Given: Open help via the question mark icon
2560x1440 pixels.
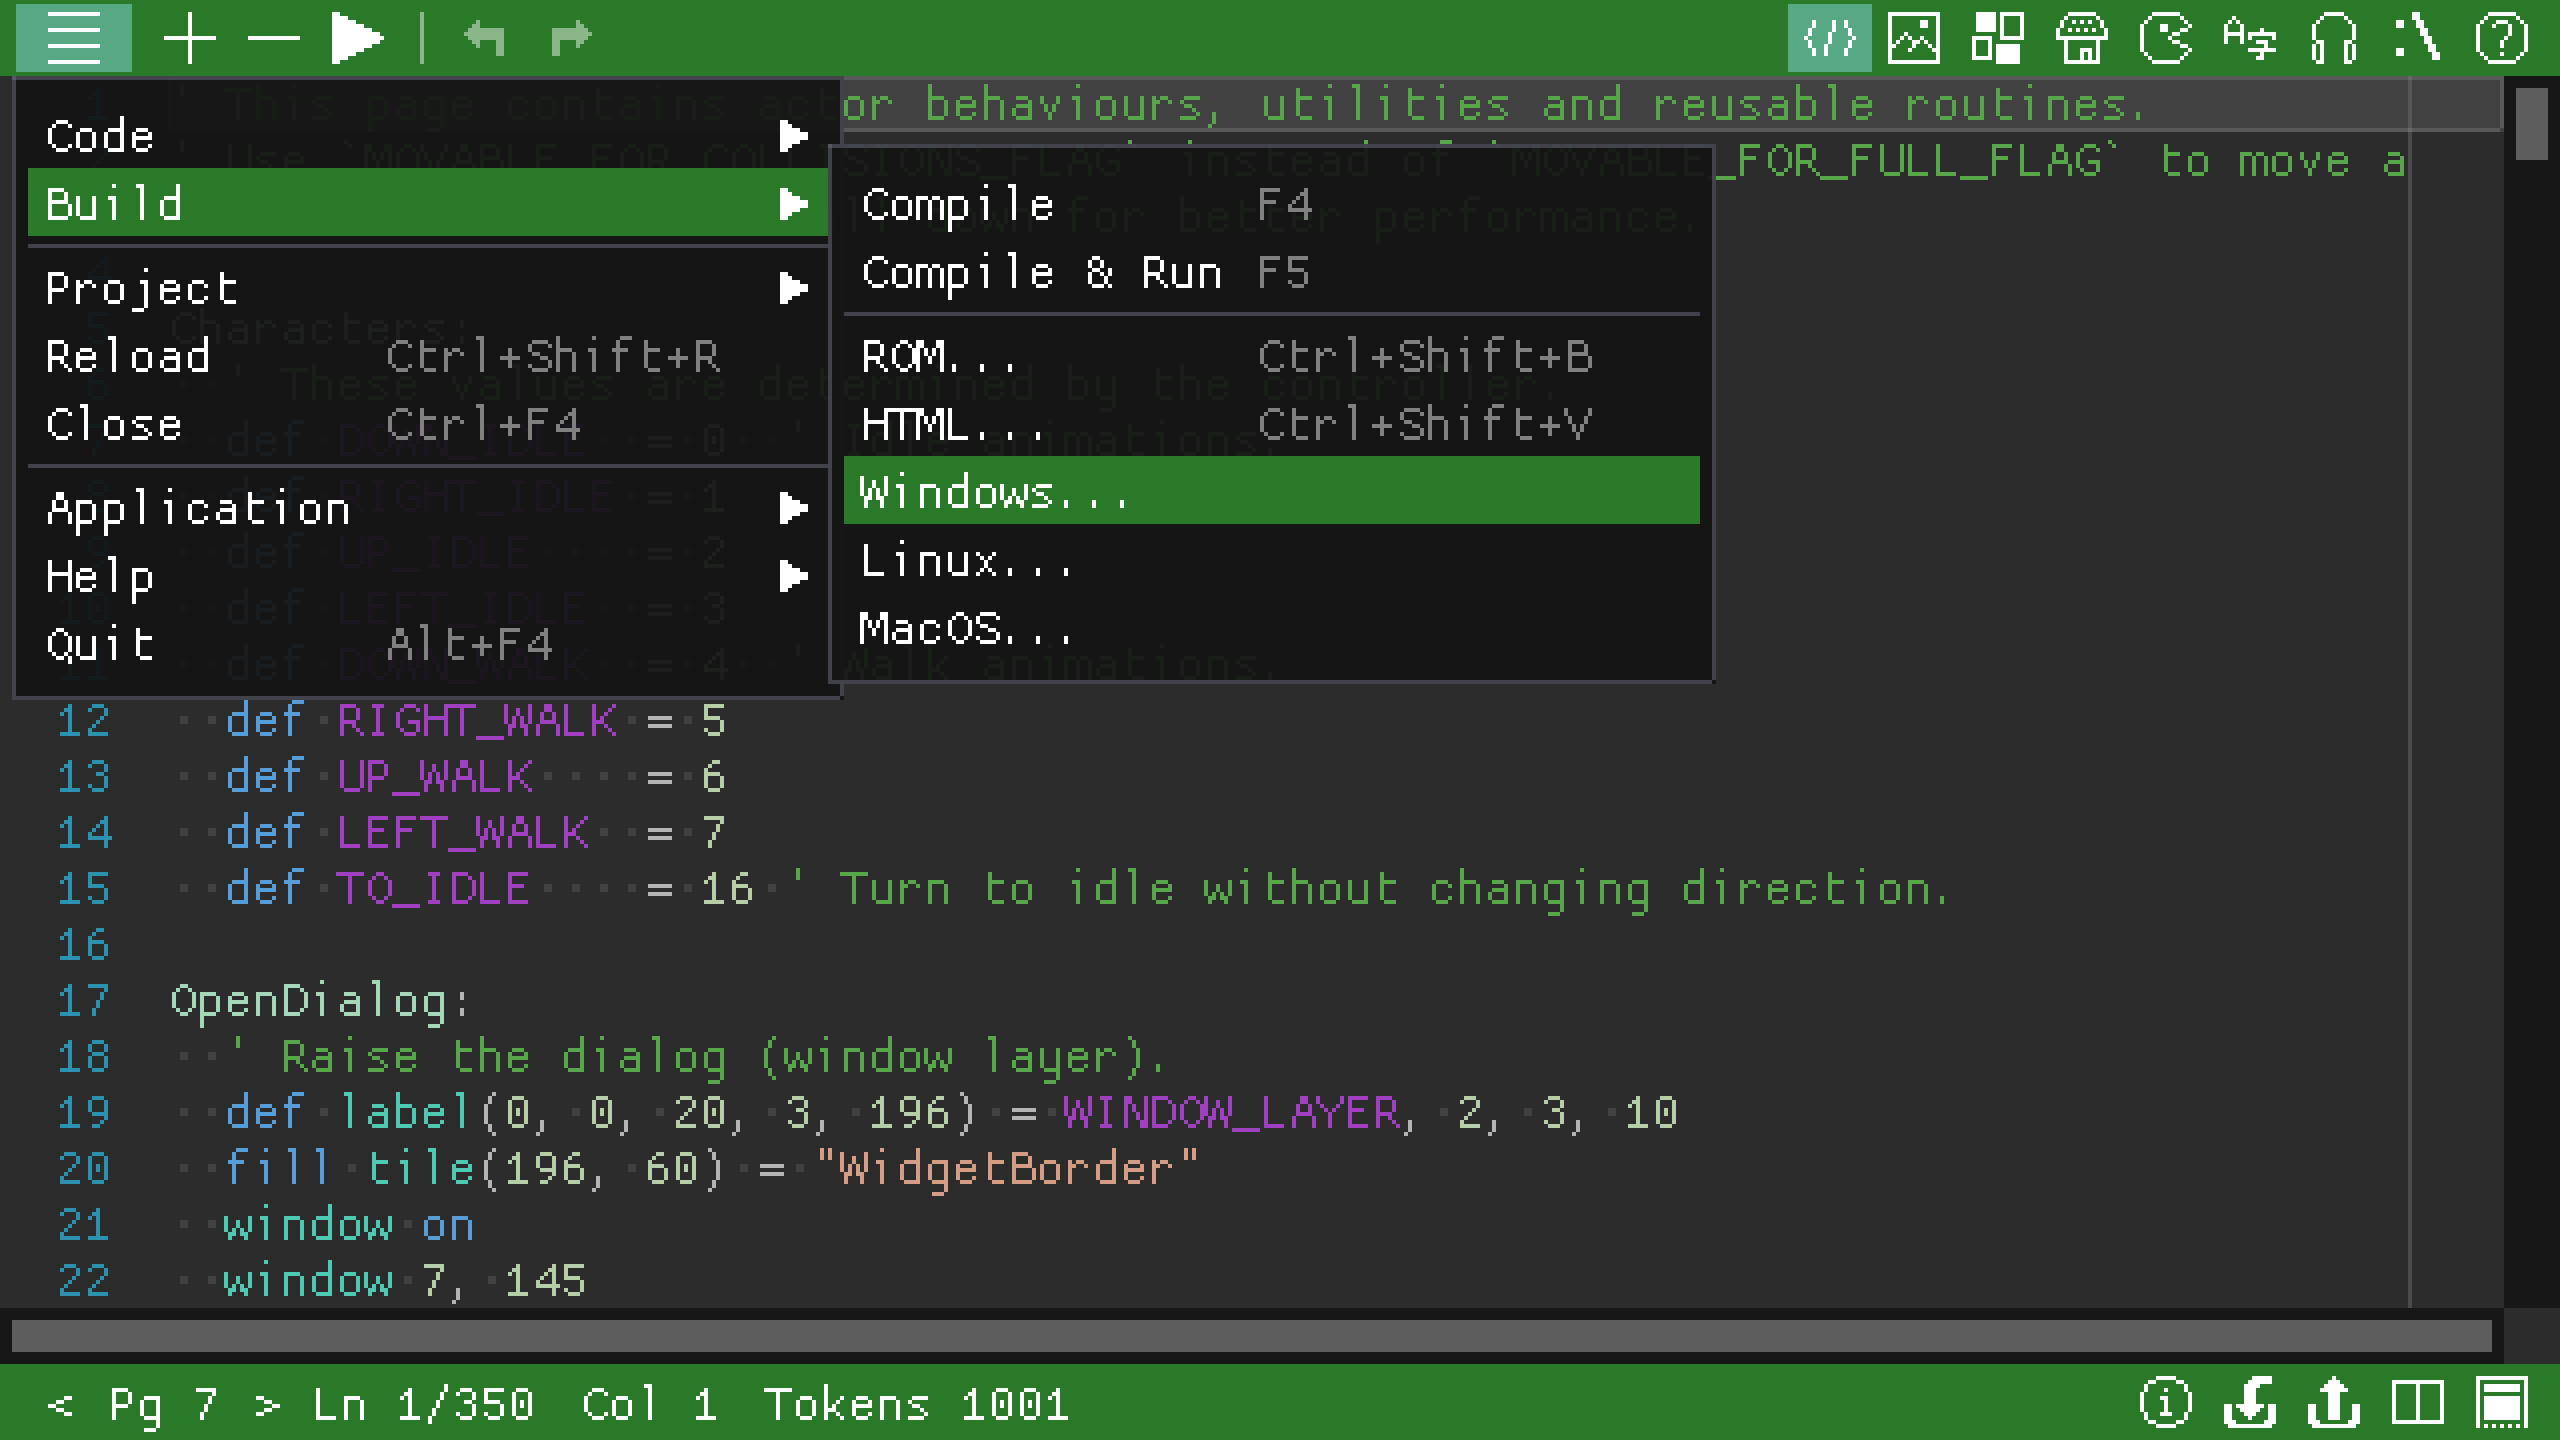Looking at the screenshot, I should point(2503,40).
